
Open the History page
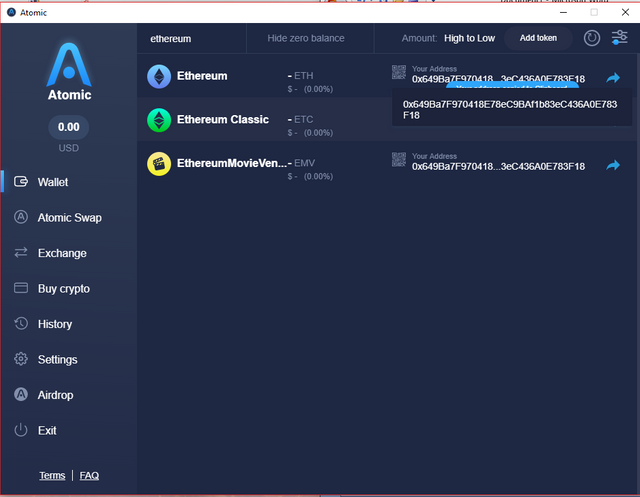coord(55,324)
